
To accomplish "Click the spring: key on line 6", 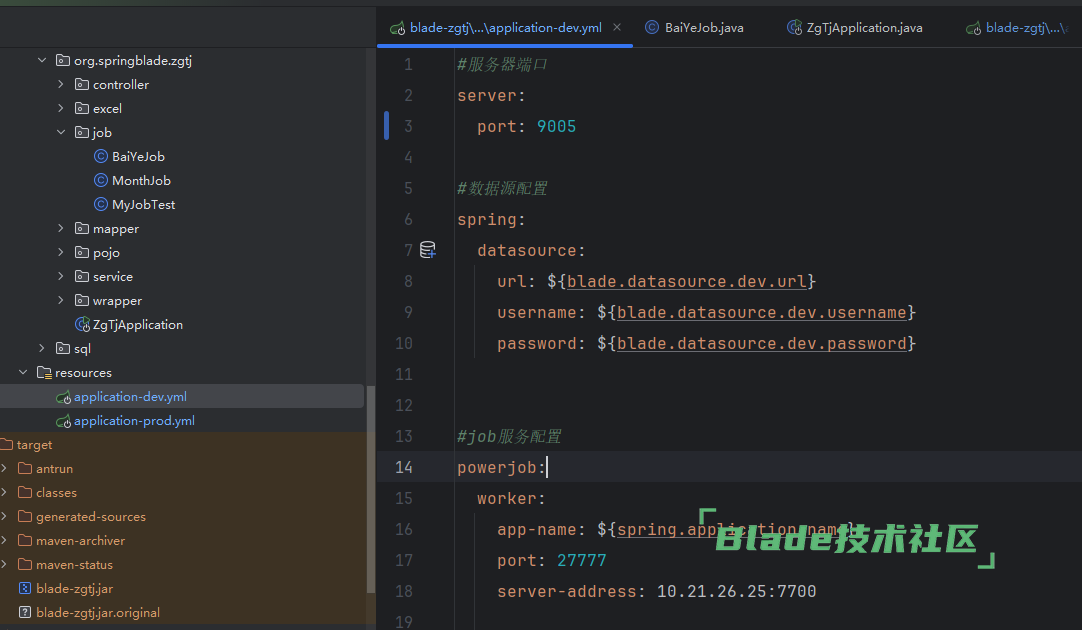I will point(491,219).
